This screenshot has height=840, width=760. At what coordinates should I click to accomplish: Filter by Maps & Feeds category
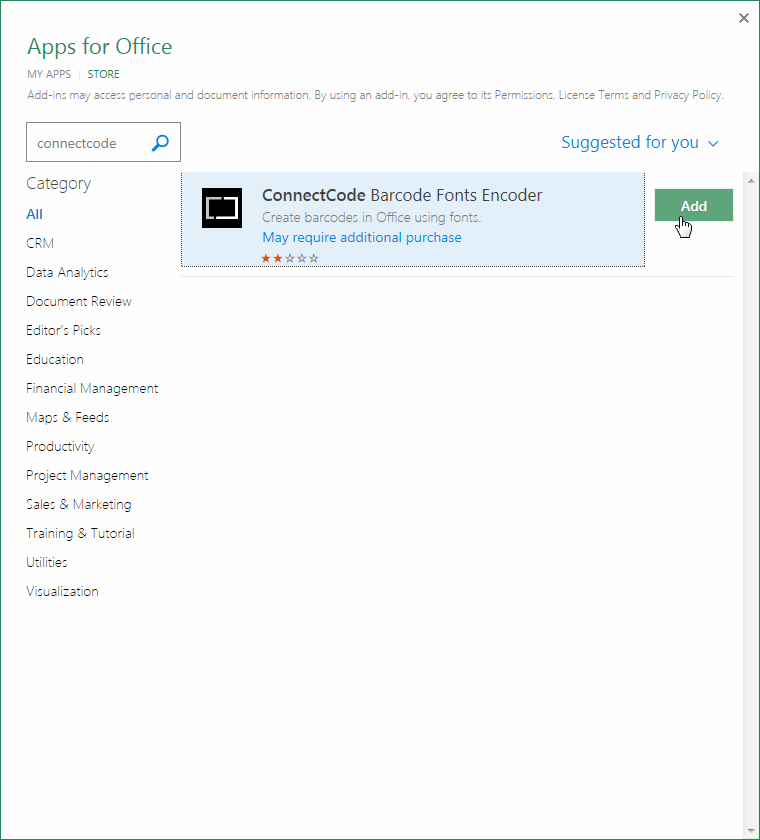click(x=67, y=417)
